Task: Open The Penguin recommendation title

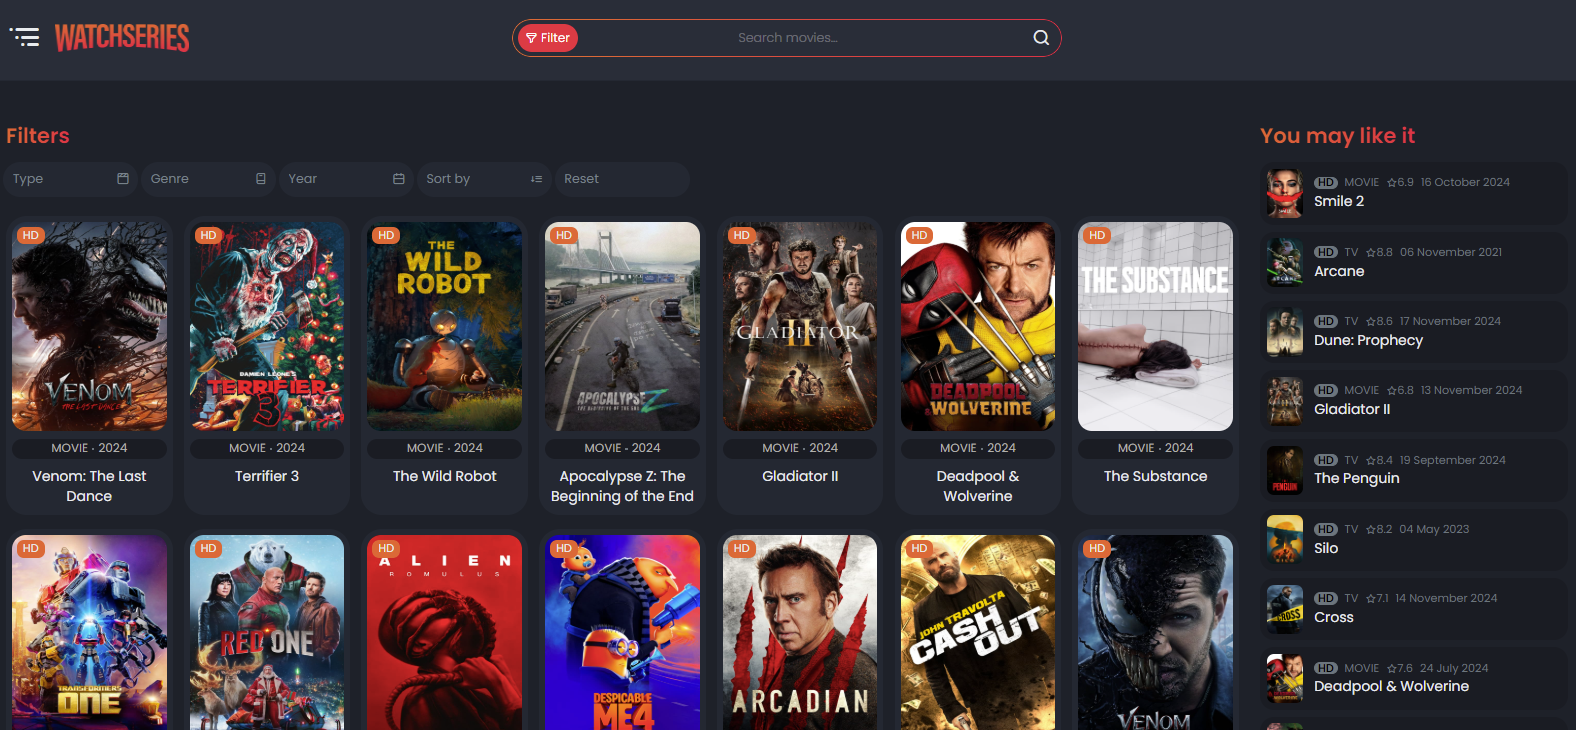Action: (1357, 478)
